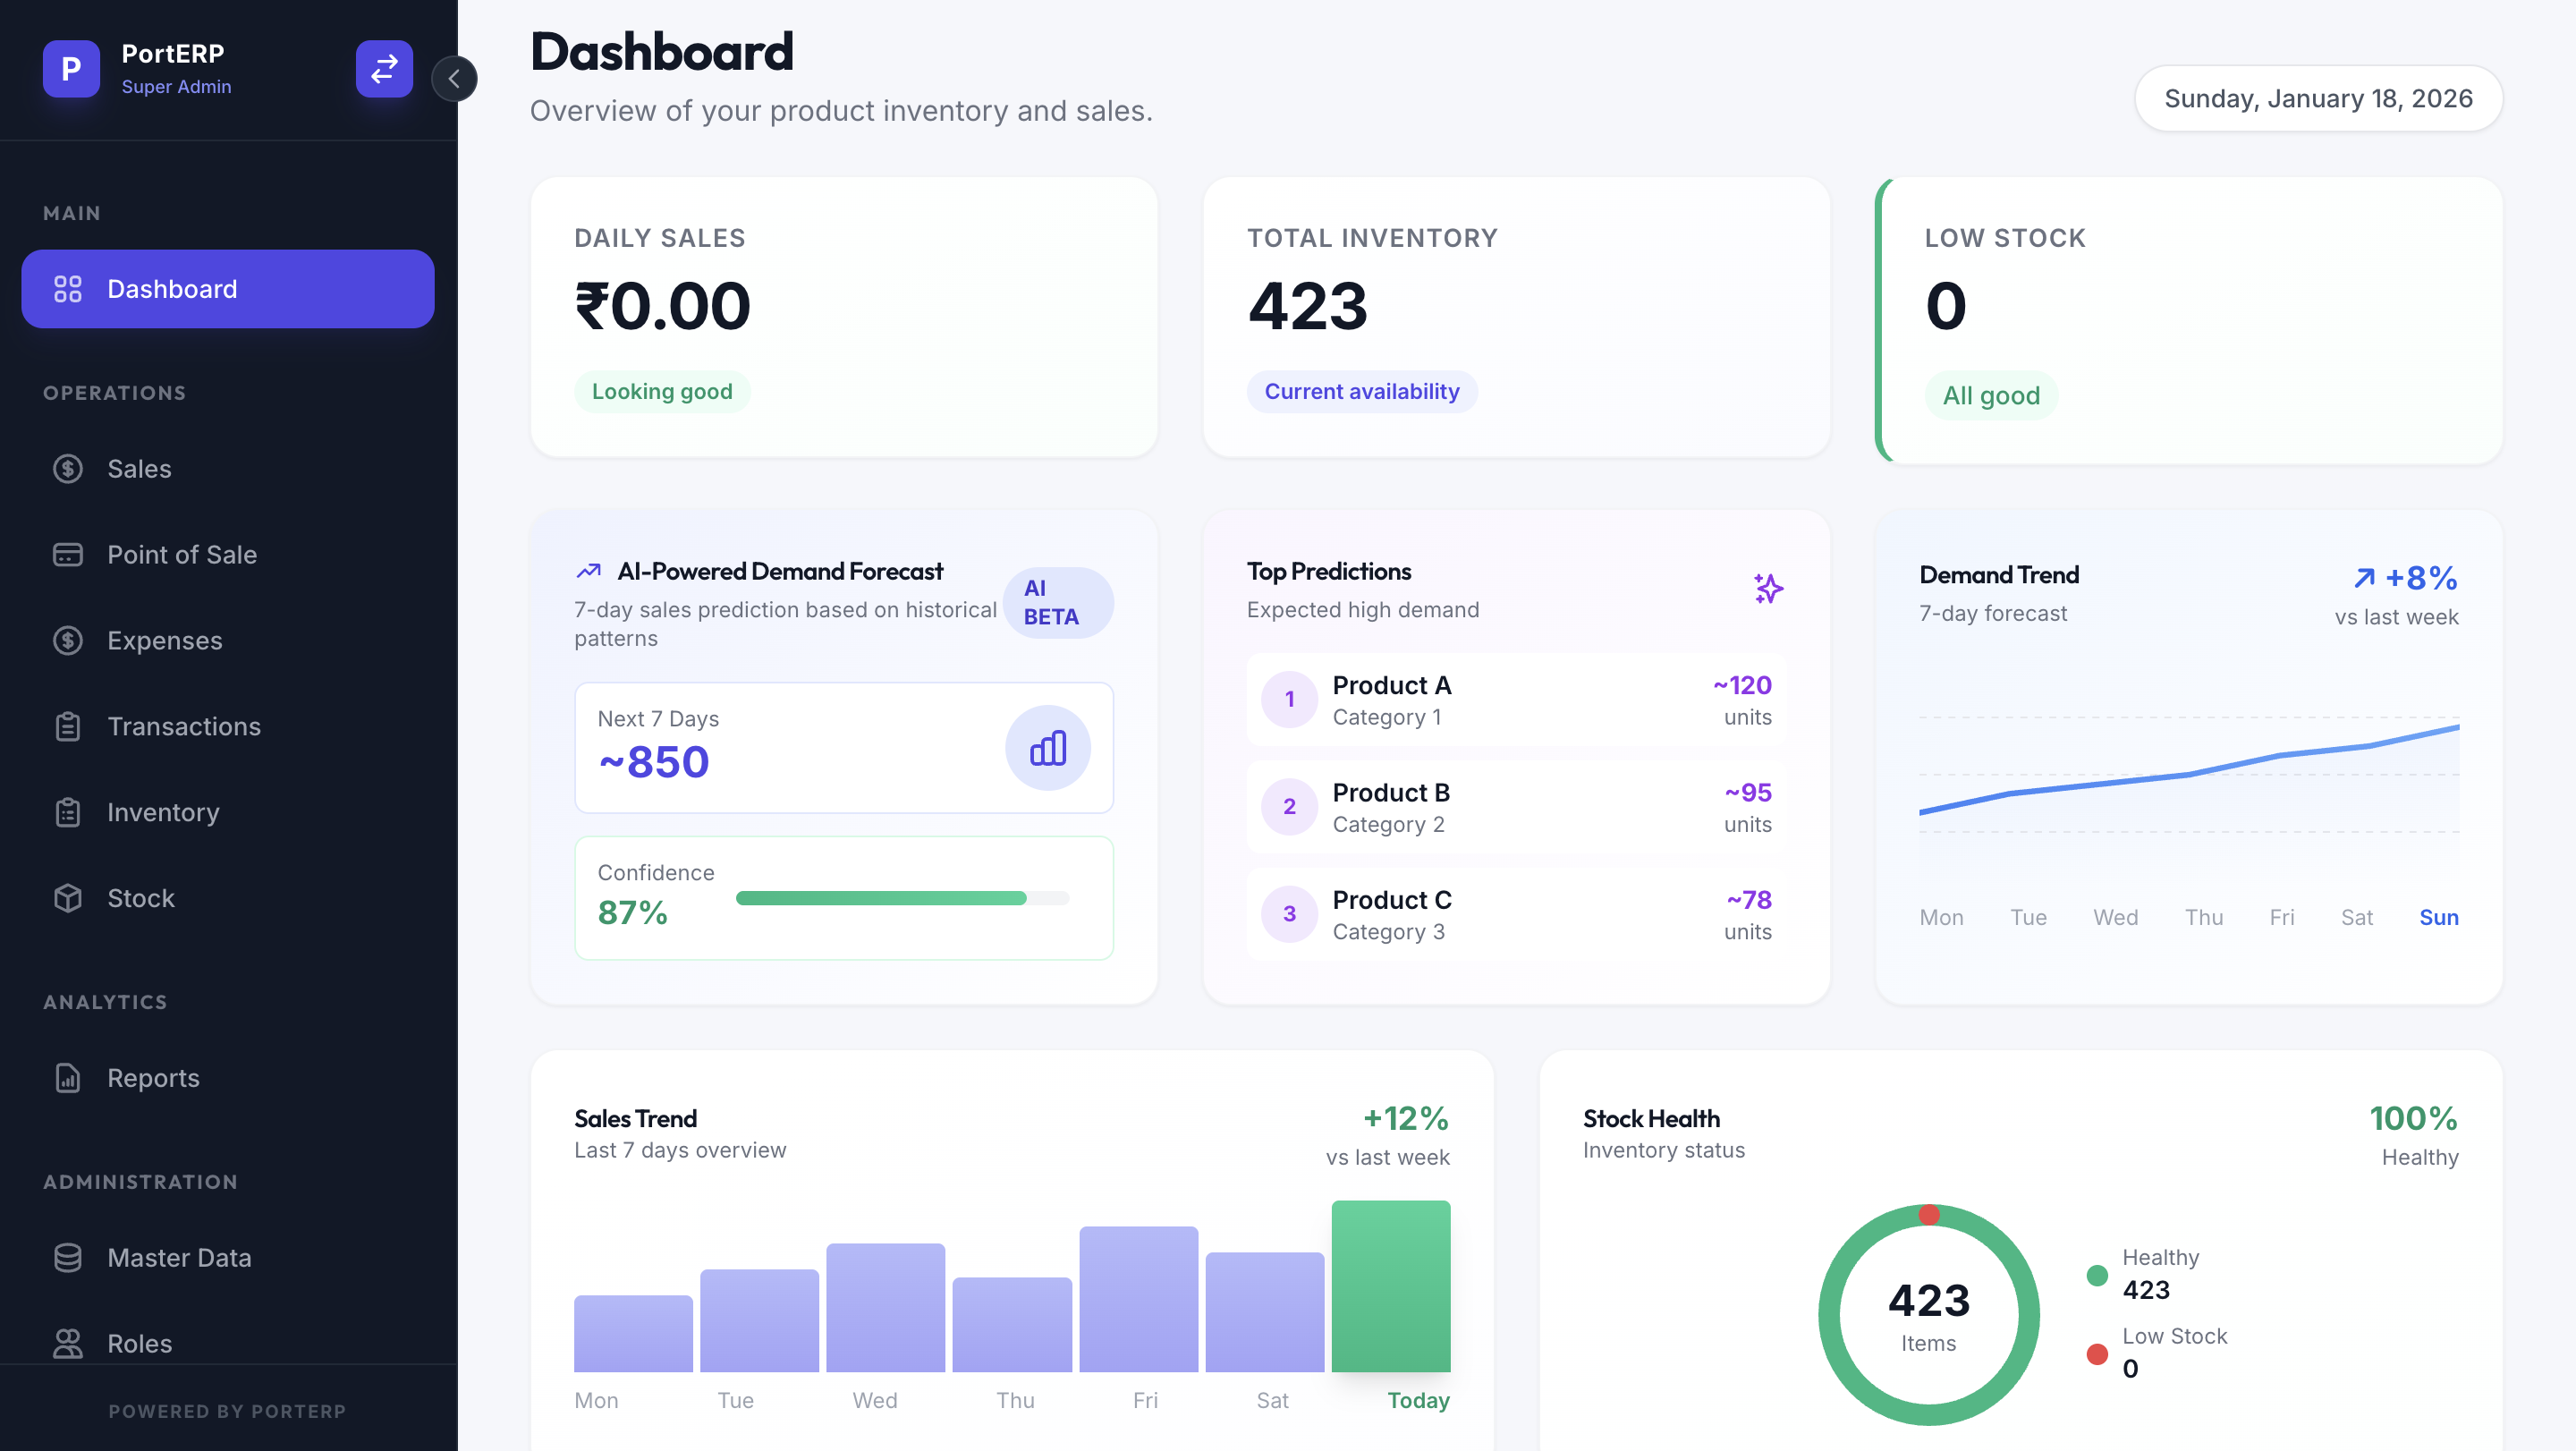Click the Dashboard grid icon

[x=68, y=289]
